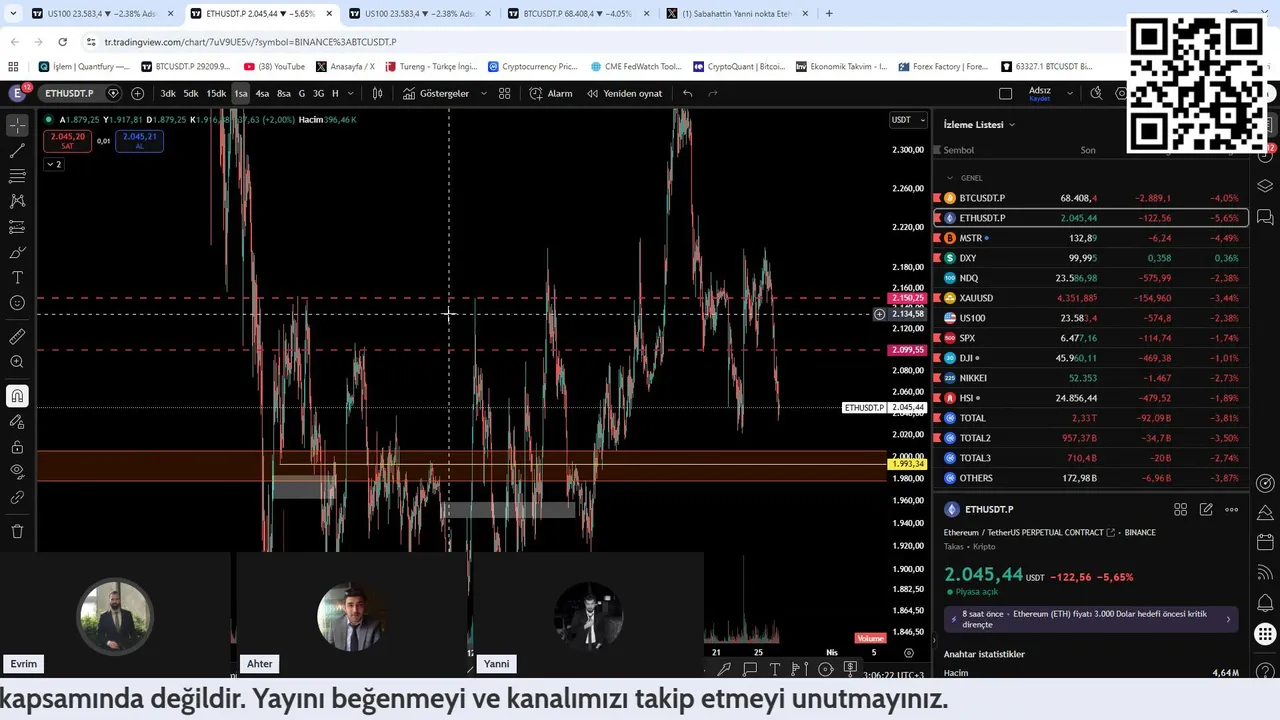Select the 15dk timeframe

pyautogui.click(x=216, y=93)
